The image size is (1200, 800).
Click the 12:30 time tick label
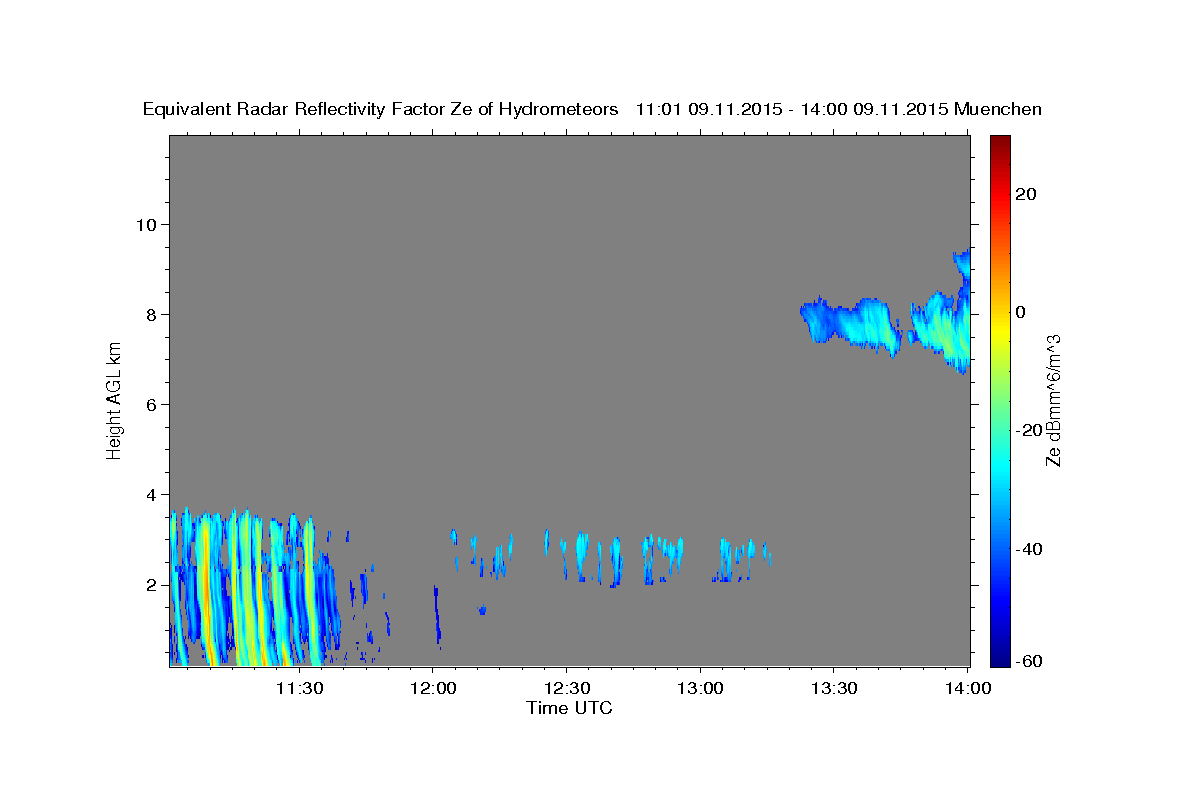(566, 688)
